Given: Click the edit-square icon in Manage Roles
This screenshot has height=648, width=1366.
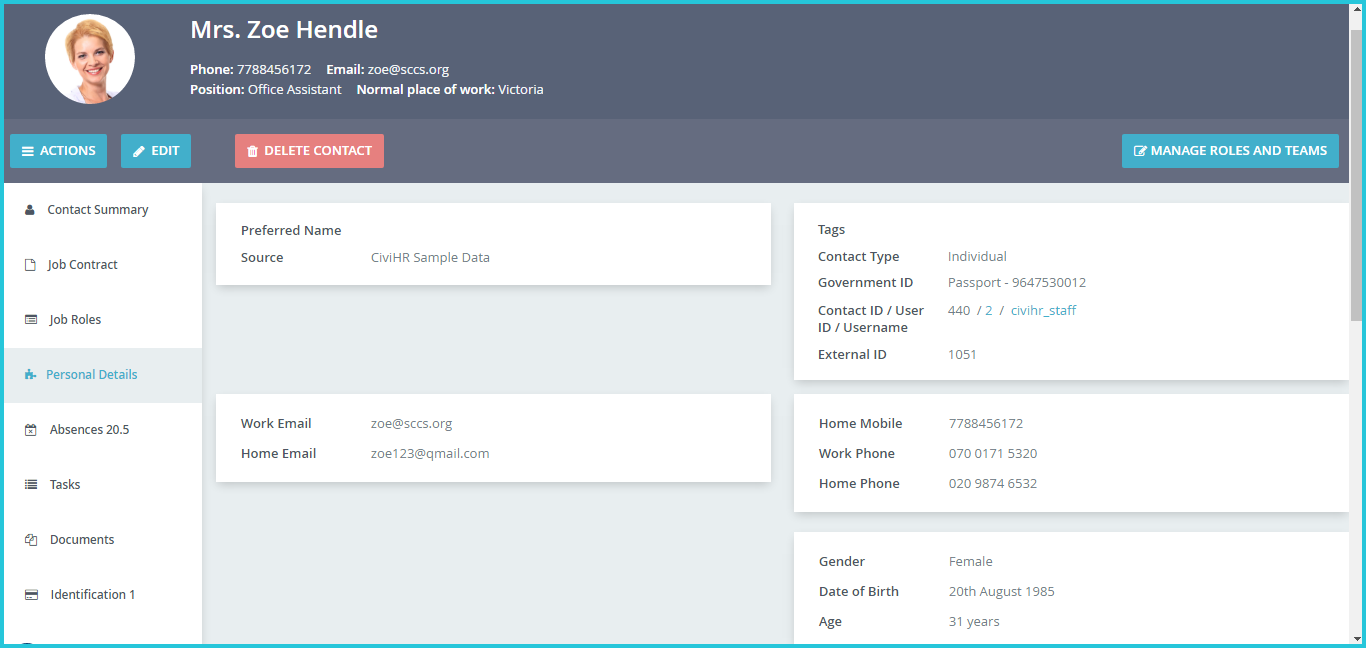Looking at the screenshot, I should (1140, 151).
